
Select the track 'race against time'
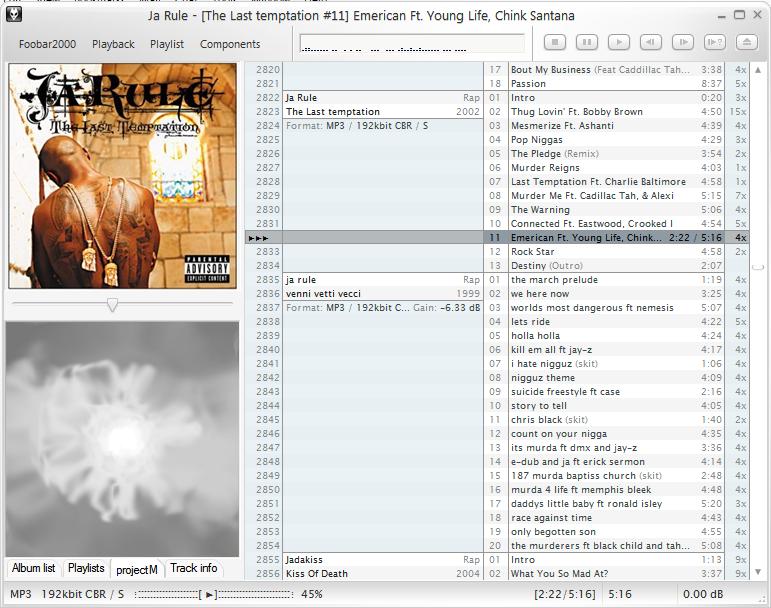click(x=616, y=518)
